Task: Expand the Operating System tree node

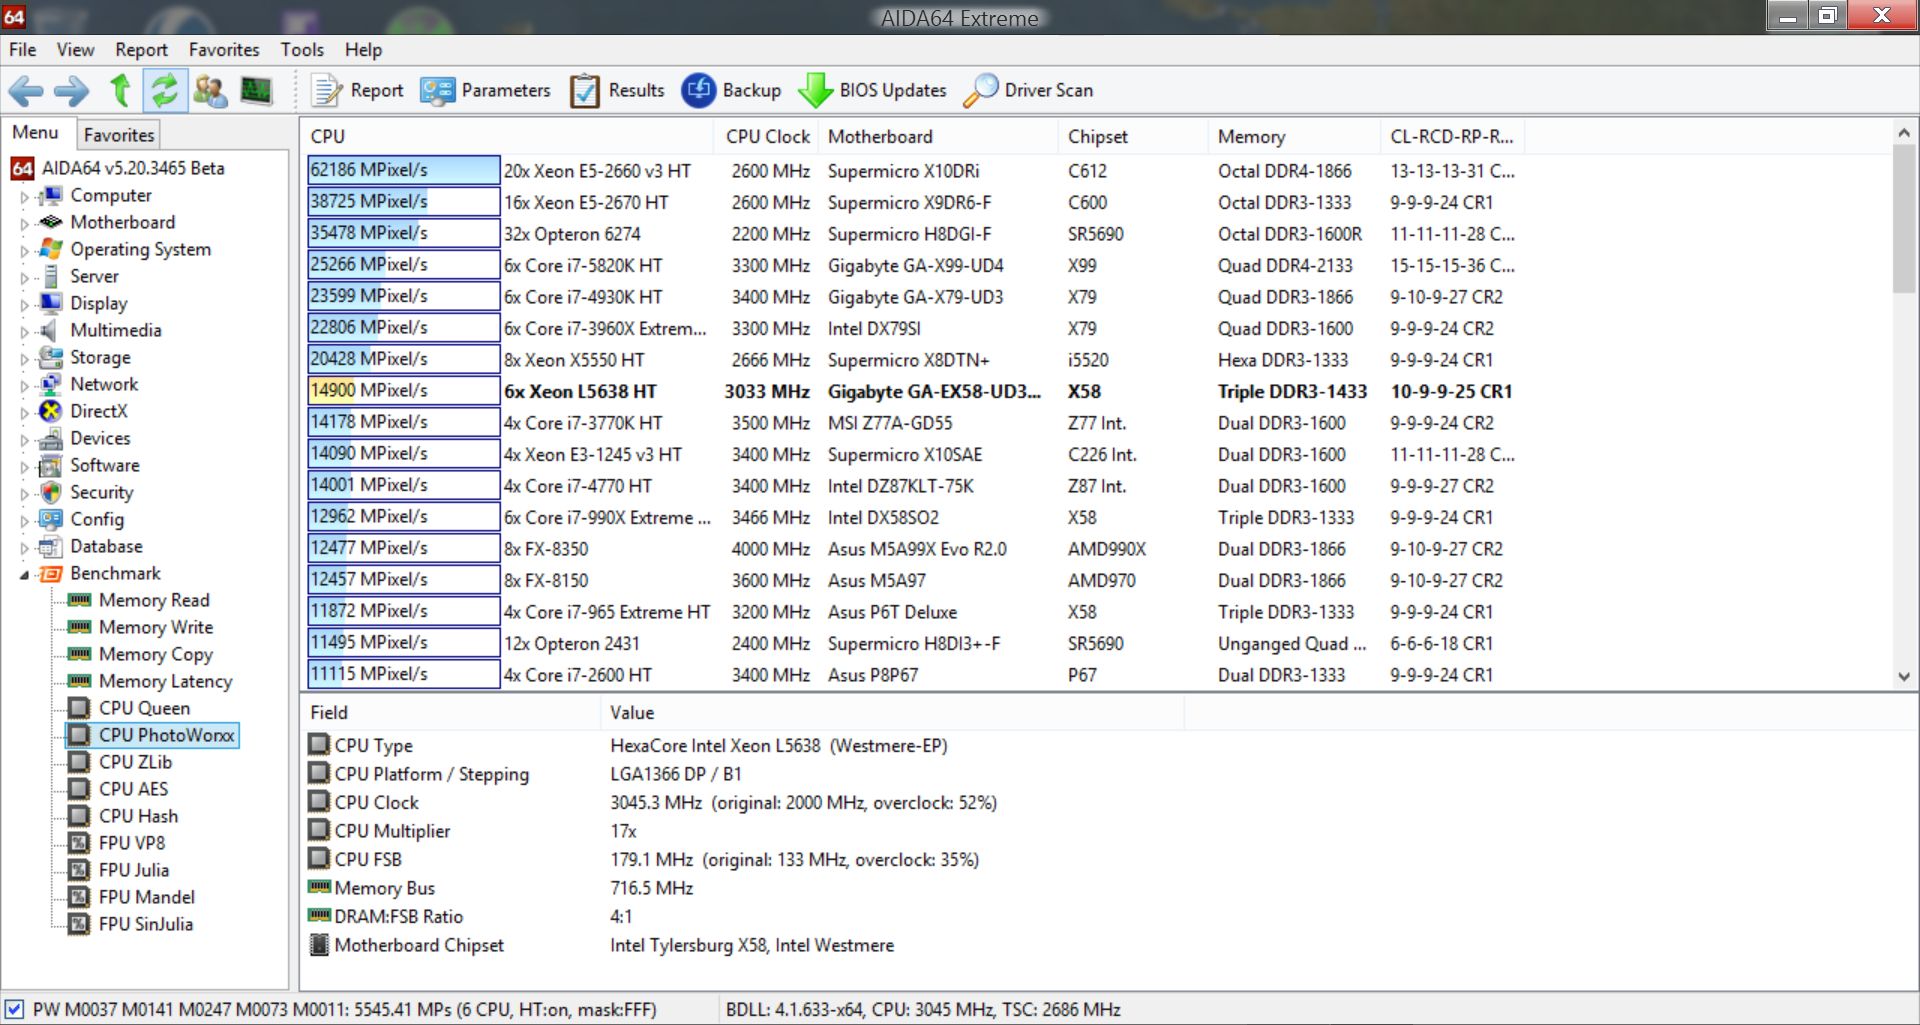Action: [25, 251]
